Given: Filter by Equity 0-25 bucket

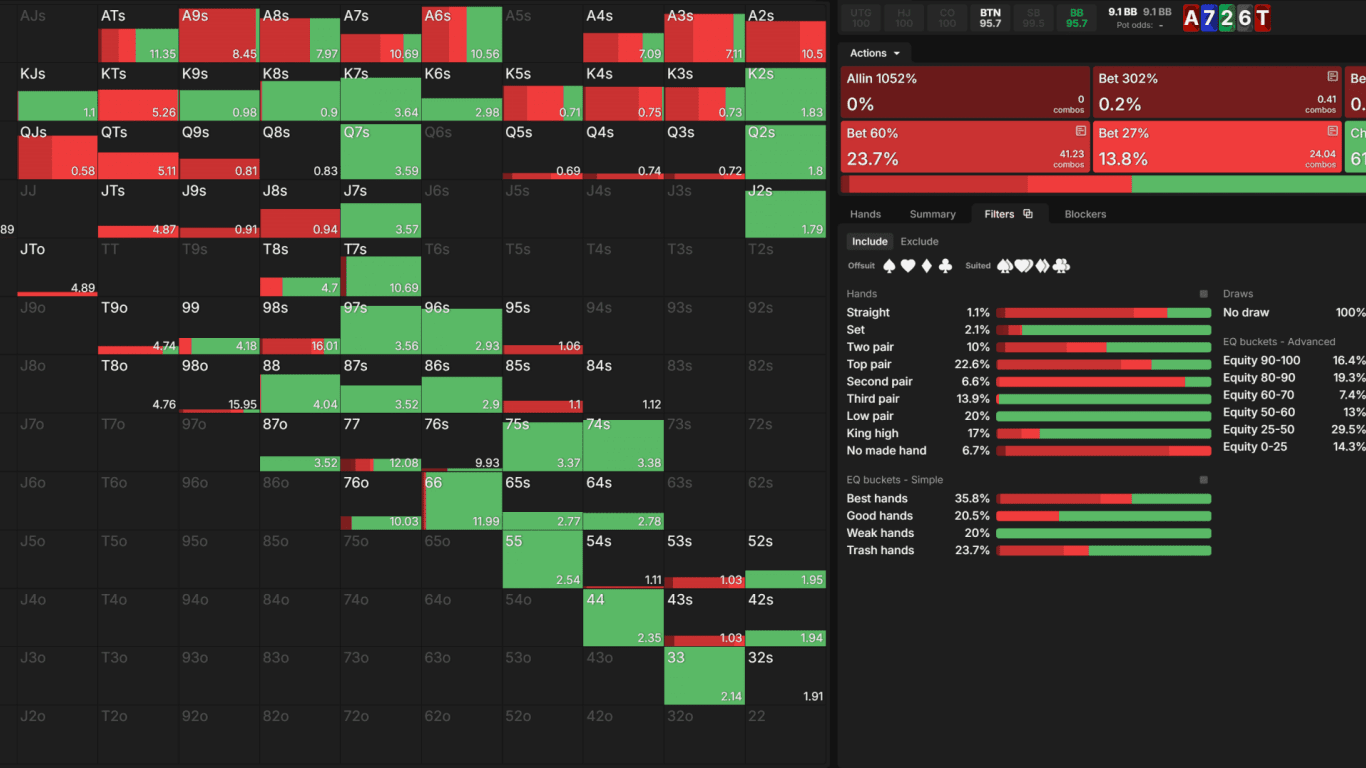Looking at the screenshot, I should 1294,447.
